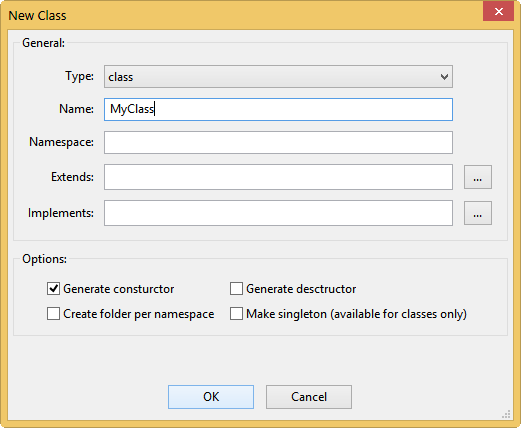
Task: Click the Create folder per namespace label
Action: (x=139, y=314)
